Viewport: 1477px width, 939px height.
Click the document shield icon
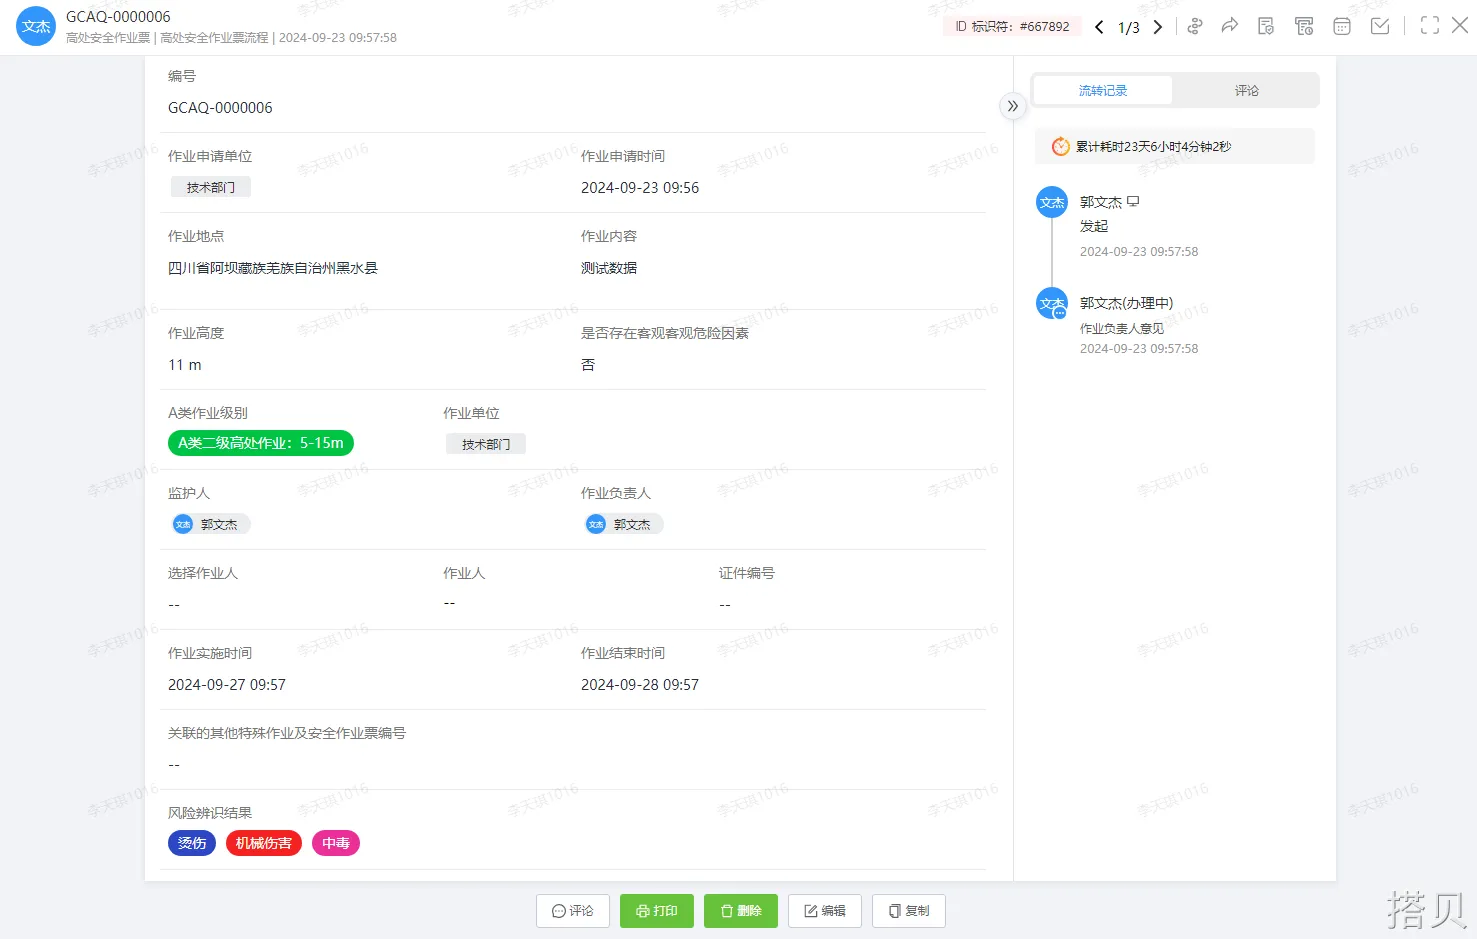pos(1266,27)
